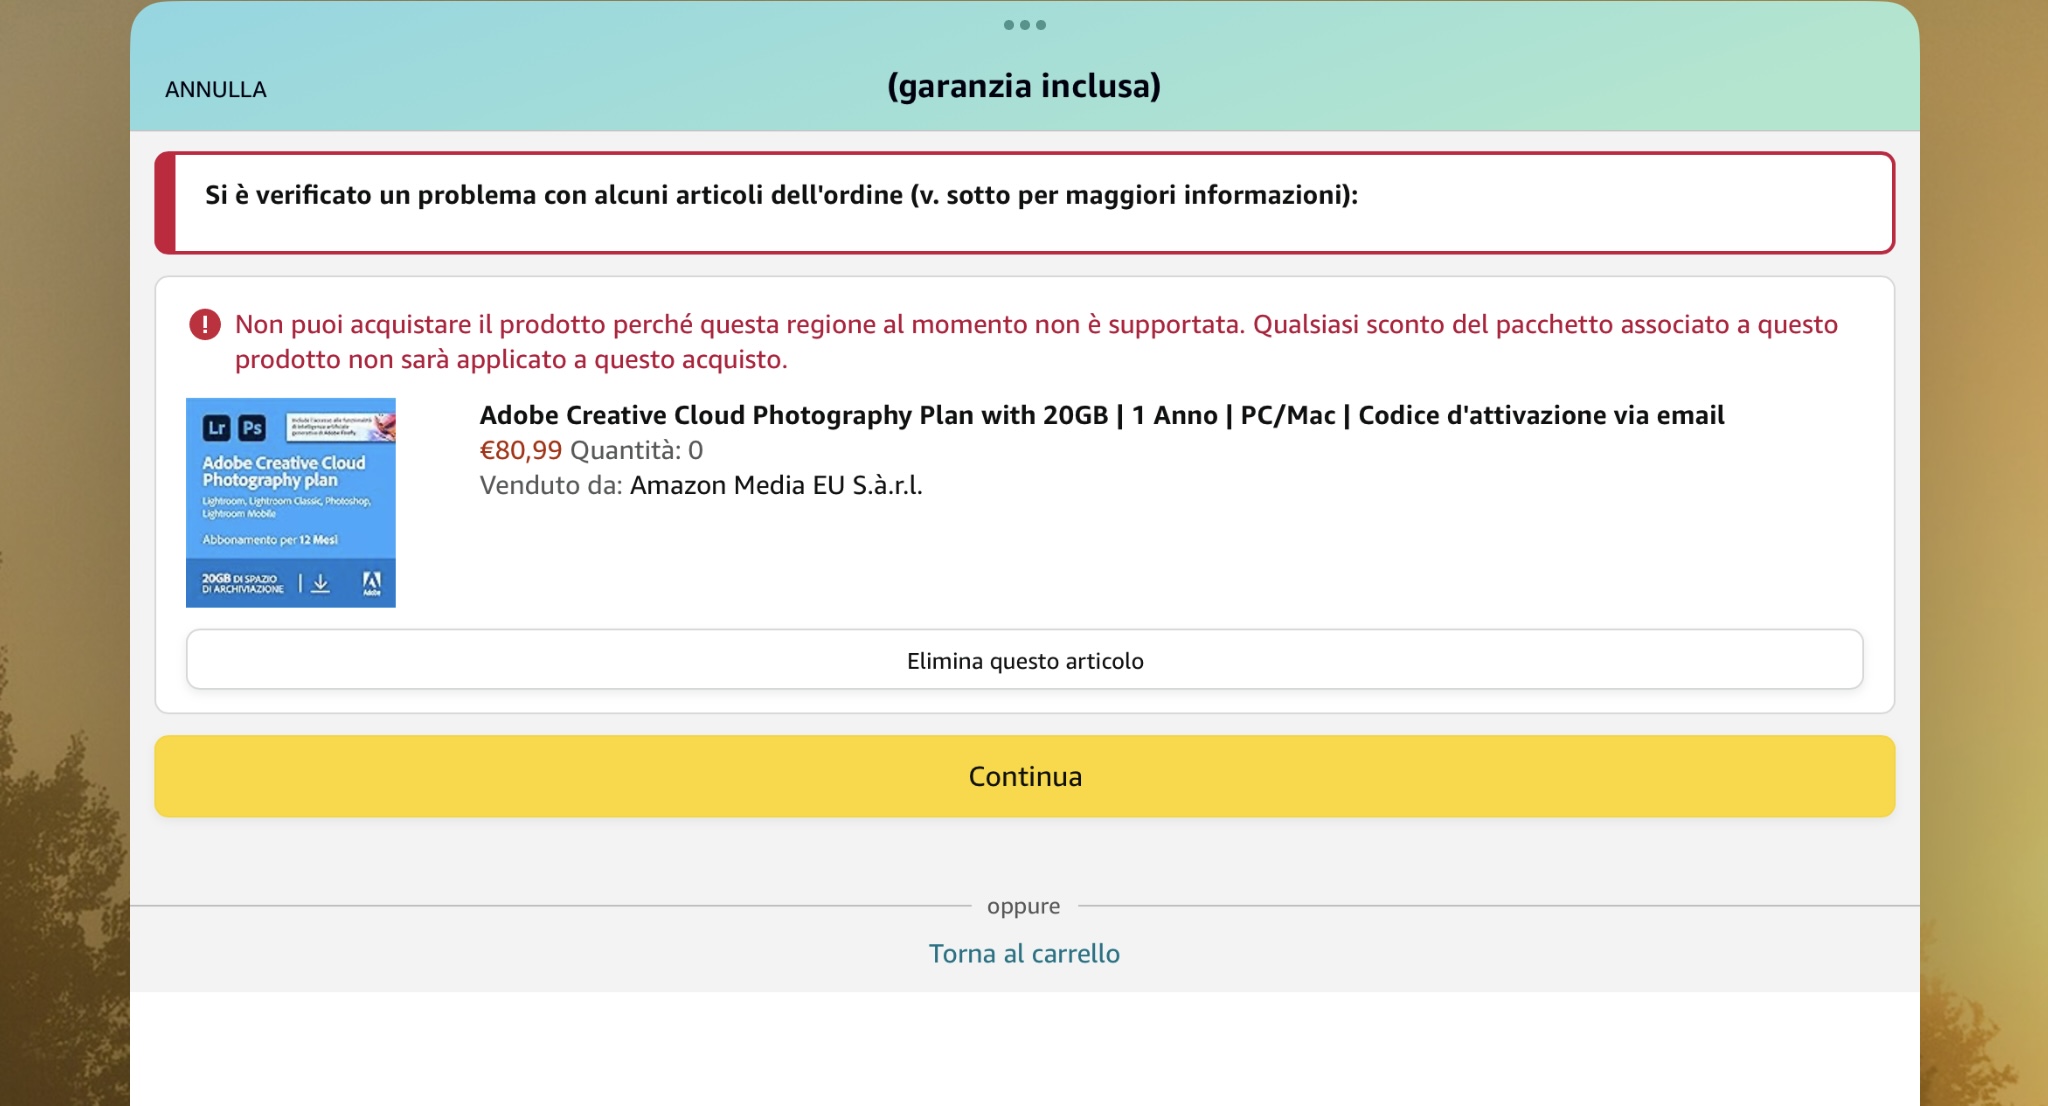
Task: Click the (garanzia inclusa) header title
Action: click(1024, 86)
